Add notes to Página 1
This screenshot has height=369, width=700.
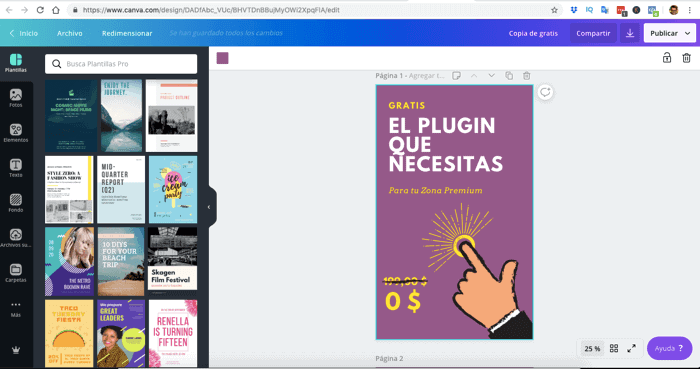click(x=456, y=76)
